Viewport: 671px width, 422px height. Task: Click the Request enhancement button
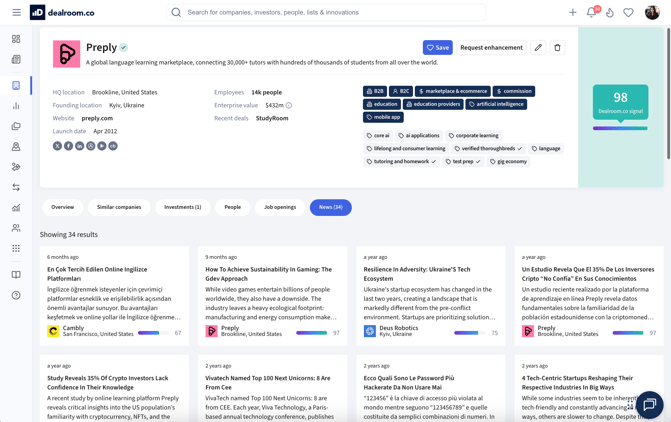(x=491, y=48)
